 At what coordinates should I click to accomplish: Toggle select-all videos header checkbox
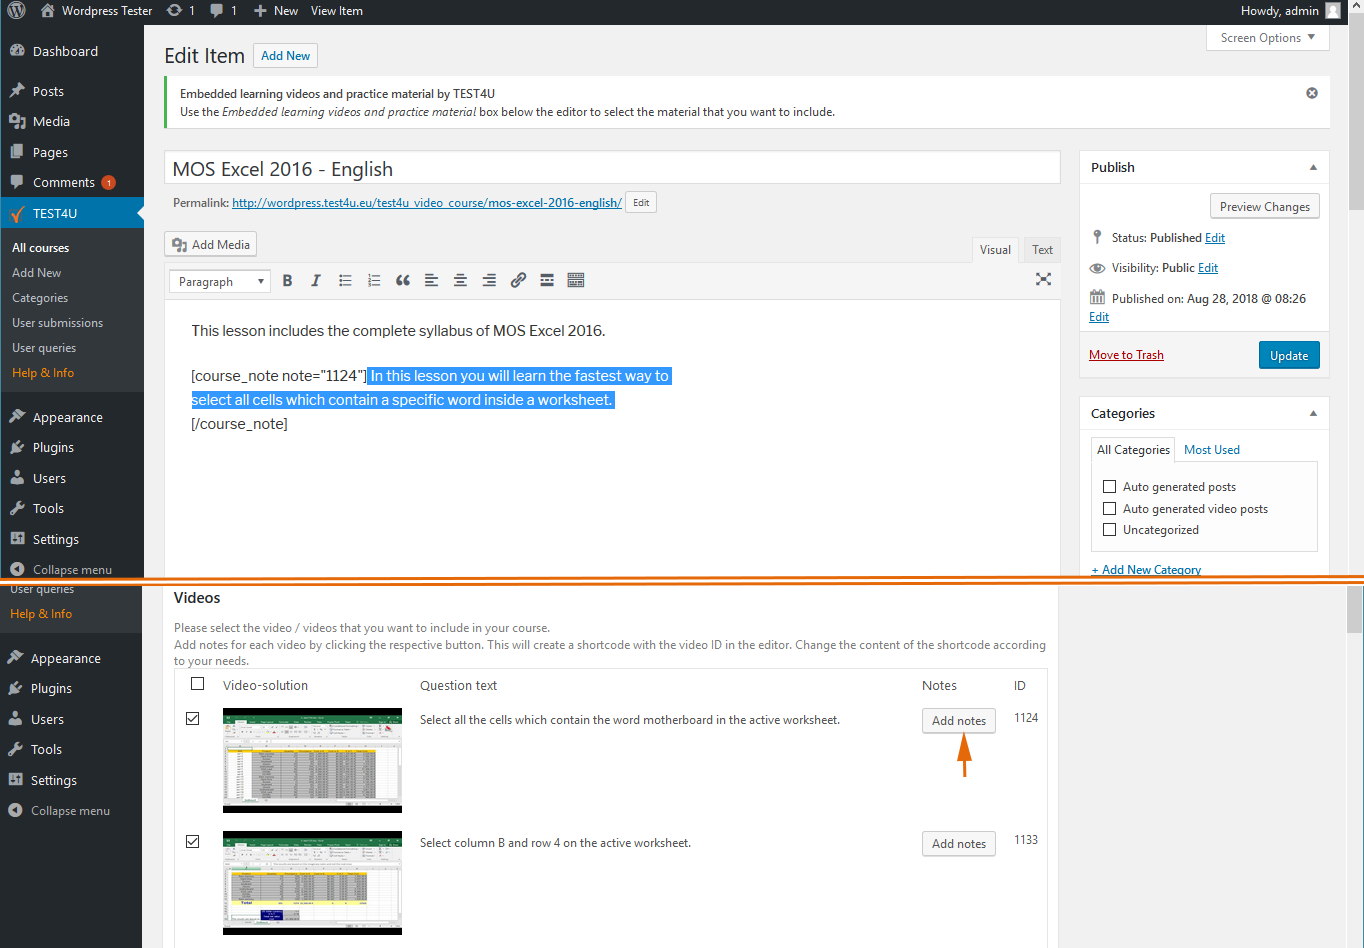[198, 684]
